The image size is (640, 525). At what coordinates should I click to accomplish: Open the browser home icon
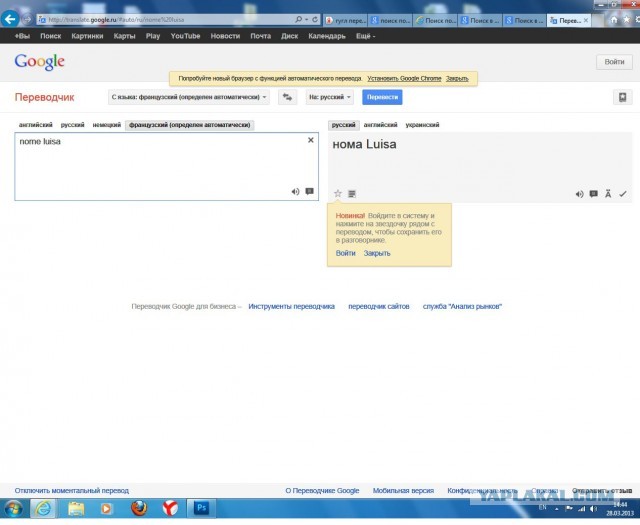pos(614,20)
